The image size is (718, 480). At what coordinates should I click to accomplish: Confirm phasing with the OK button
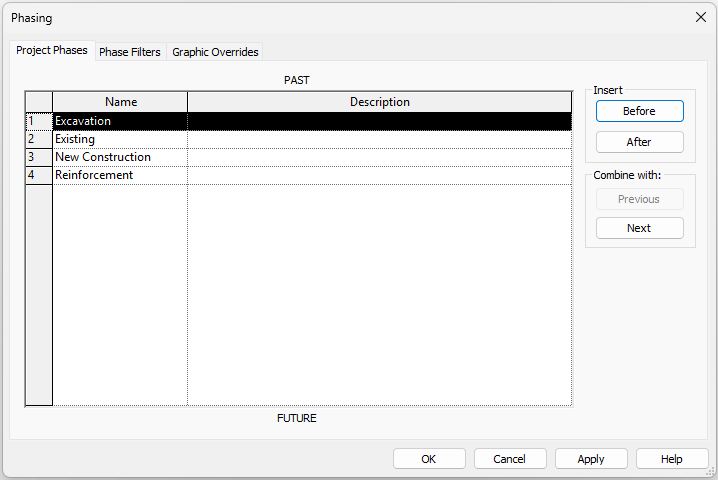pyautogui.click(x=429, y=459)
